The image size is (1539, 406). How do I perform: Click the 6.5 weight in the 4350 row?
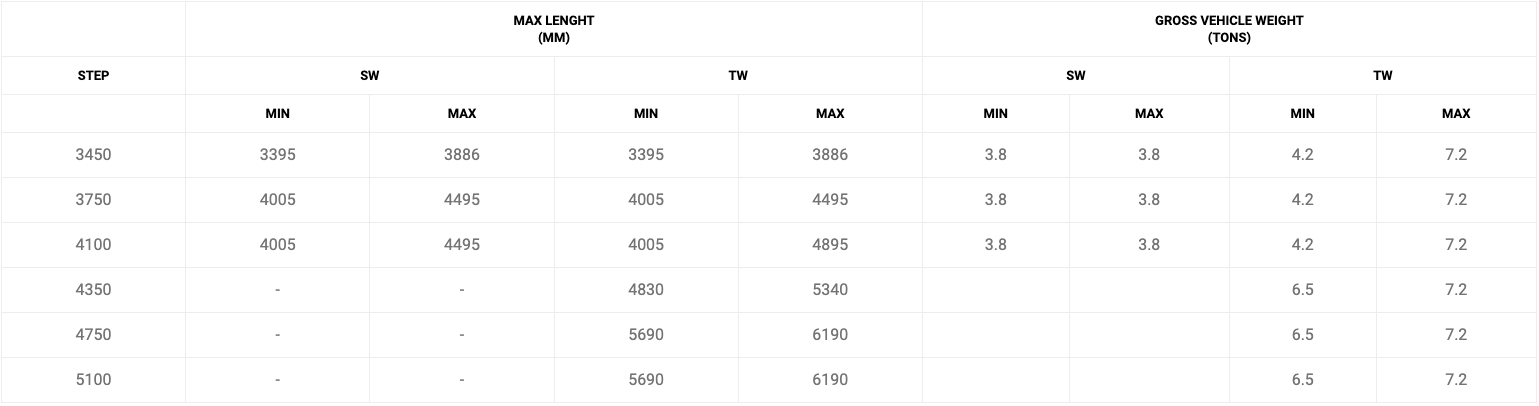pos(1302,290)
